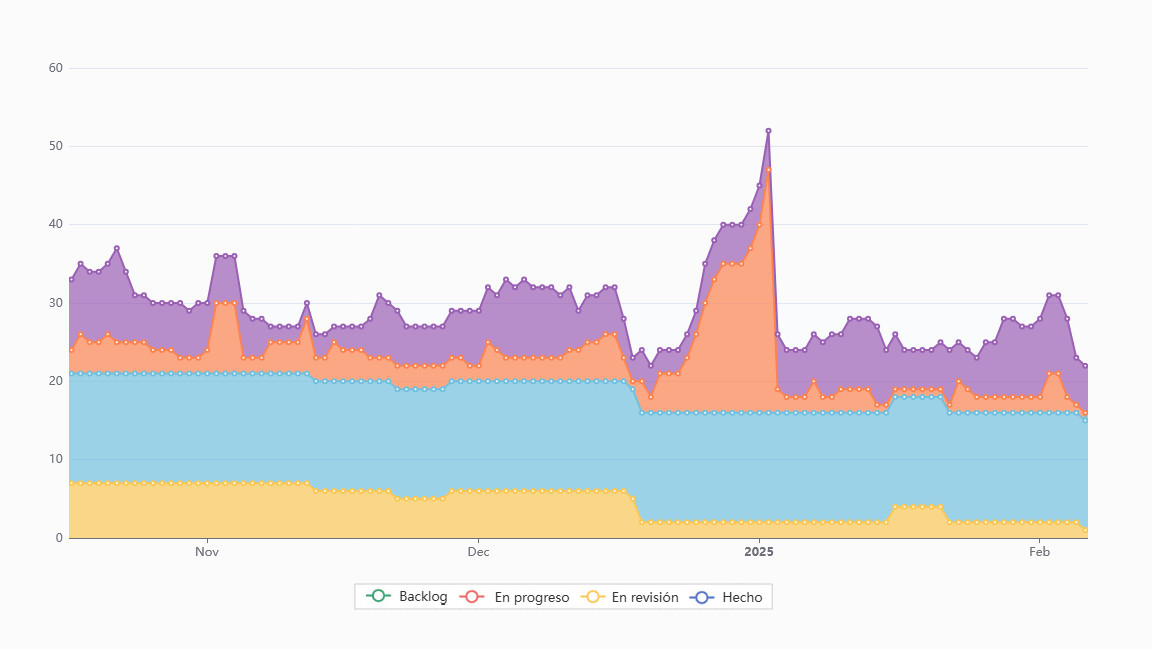Click the highest purple data point at 52
Viewport: 1152px width, 649px height.
pyautogui.click(x=768, y=131)
